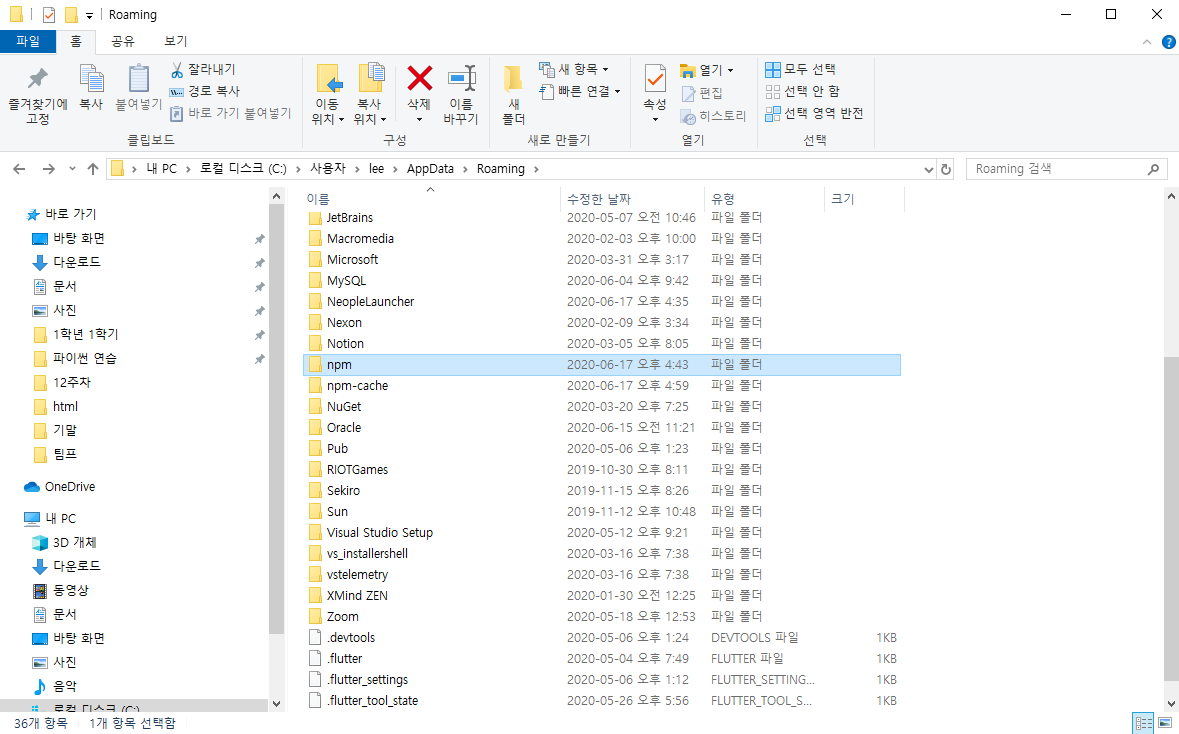Select the JetBrains folder icon
This screenshot has height=734, width=1179.
[x=315, y=218]
